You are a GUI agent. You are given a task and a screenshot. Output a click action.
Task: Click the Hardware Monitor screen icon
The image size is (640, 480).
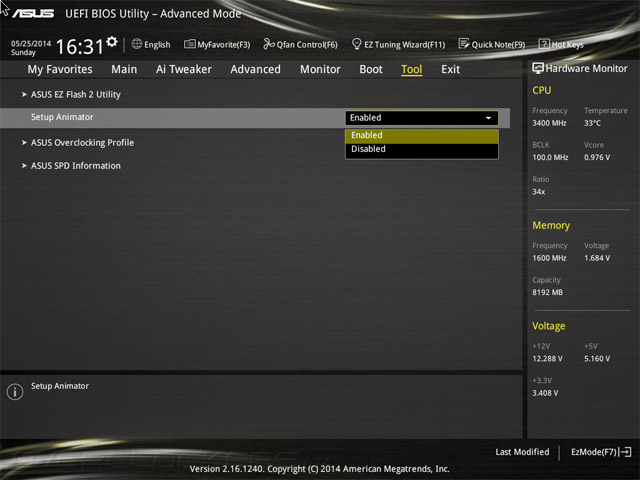(538, 68)
